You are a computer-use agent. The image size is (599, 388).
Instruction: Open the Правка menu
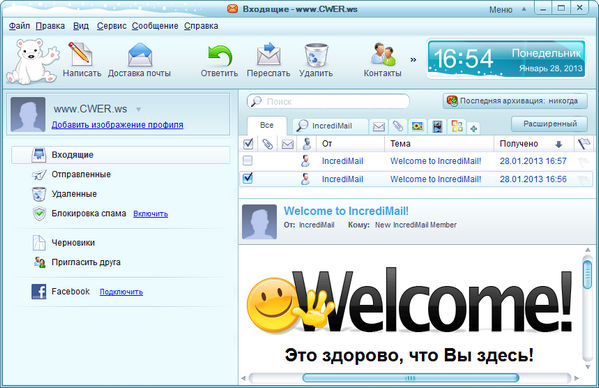50,26
